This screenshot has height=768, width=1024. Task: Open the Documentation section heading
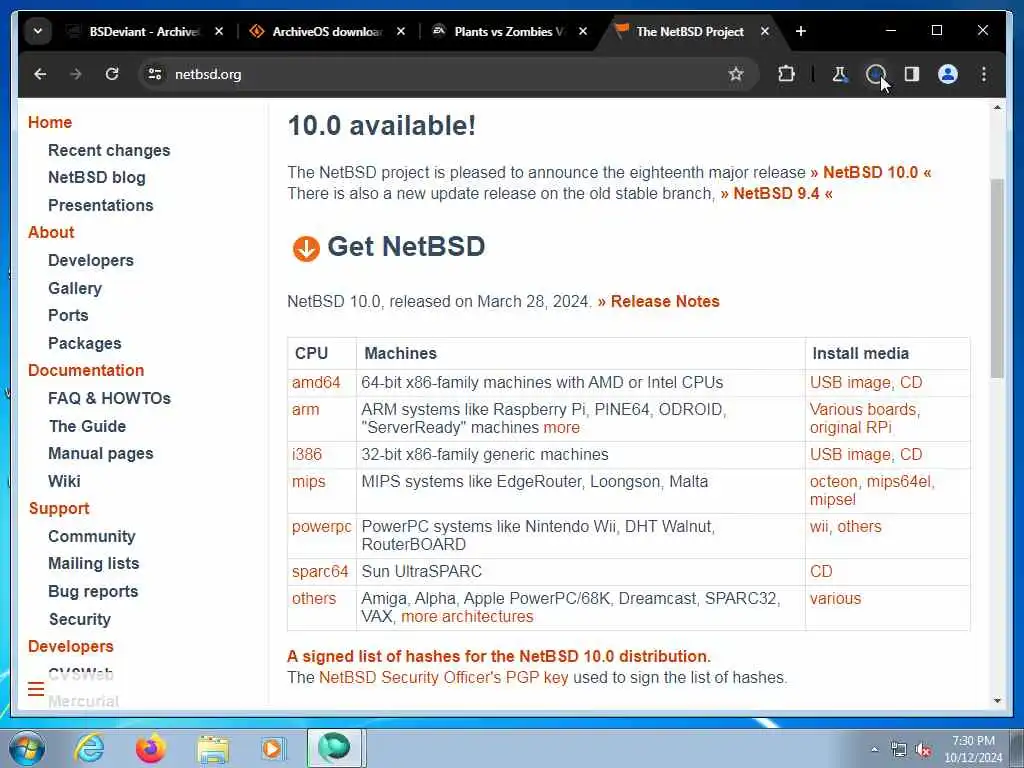pos(86,370)
